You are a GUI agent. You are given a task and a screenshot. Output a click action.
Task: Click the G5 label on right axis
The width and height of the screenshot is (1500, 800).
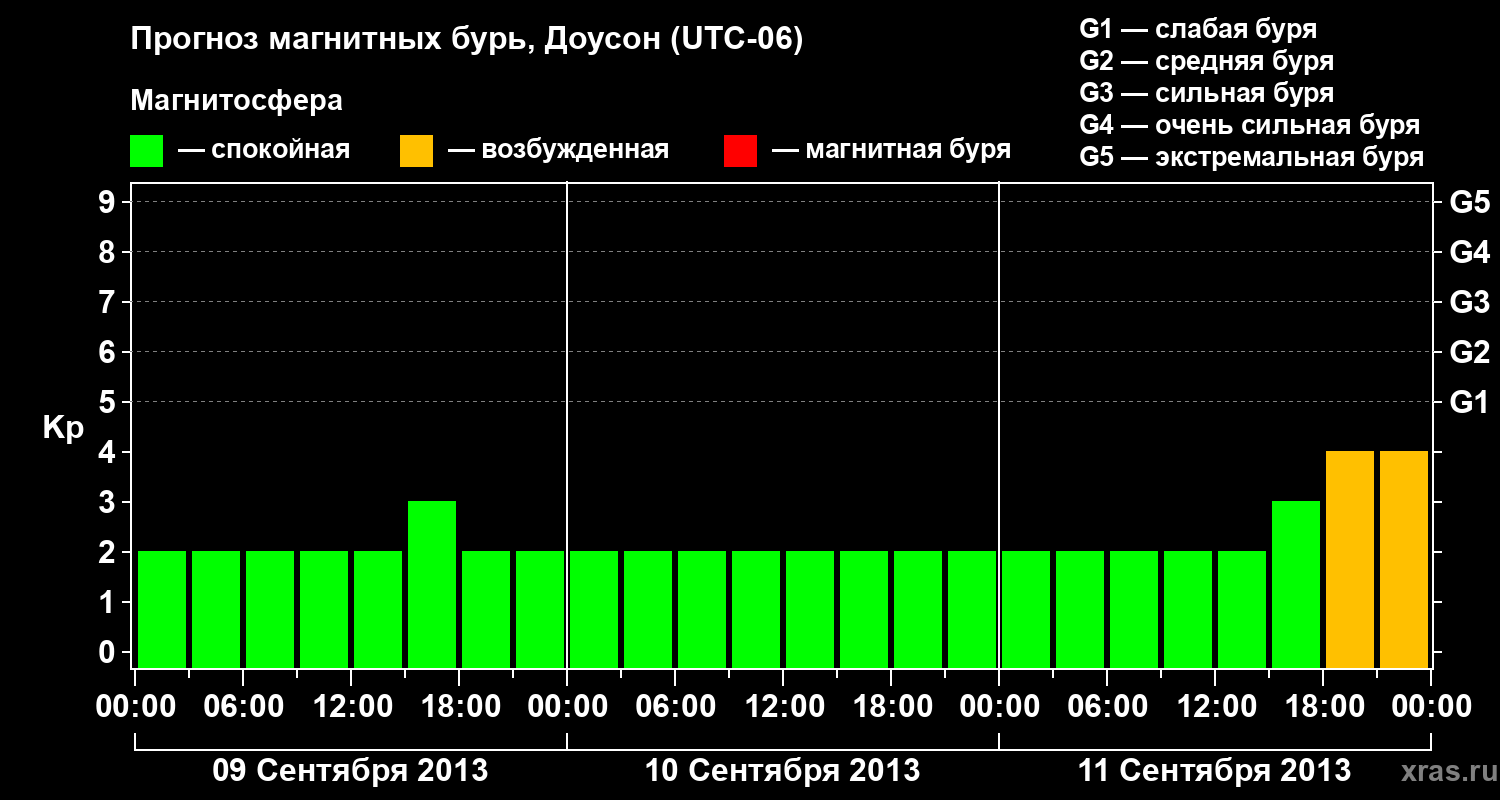pyautogui.click(x=1470, y=202)
